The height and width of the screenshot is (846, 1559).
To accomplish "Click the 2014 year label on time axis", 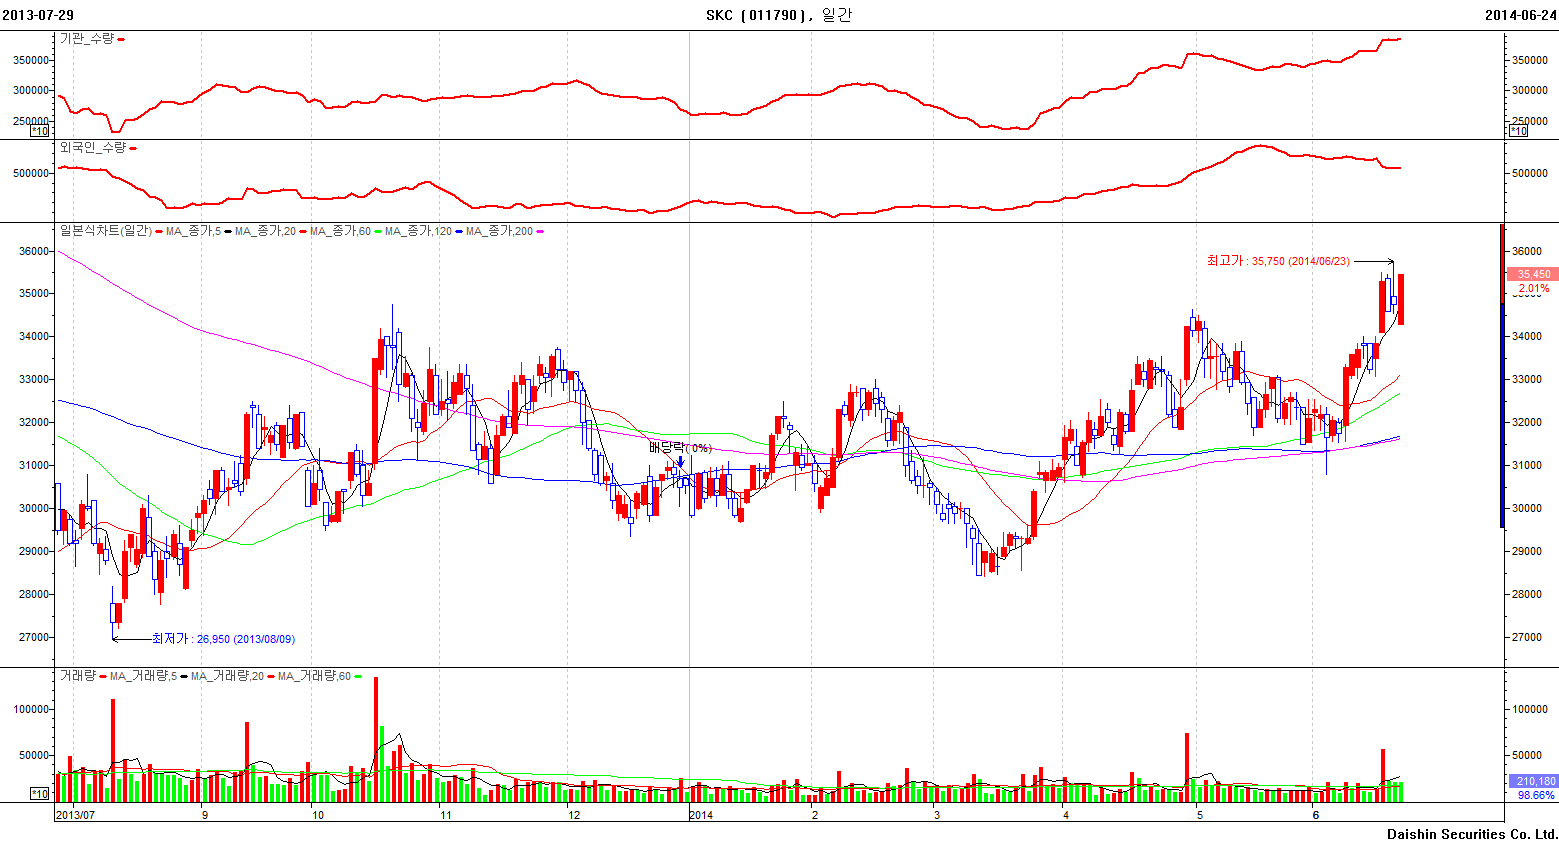I will click(x=701, y=815).
